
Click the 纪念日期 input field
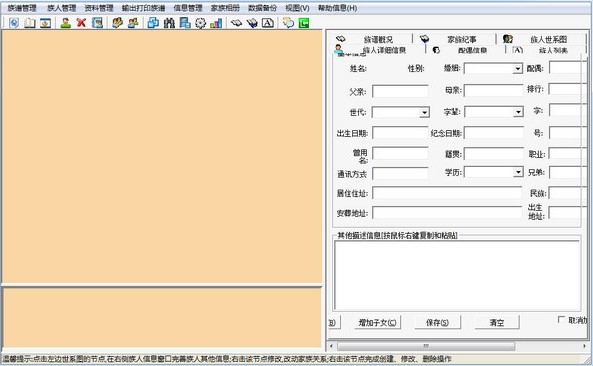(494, 133)
